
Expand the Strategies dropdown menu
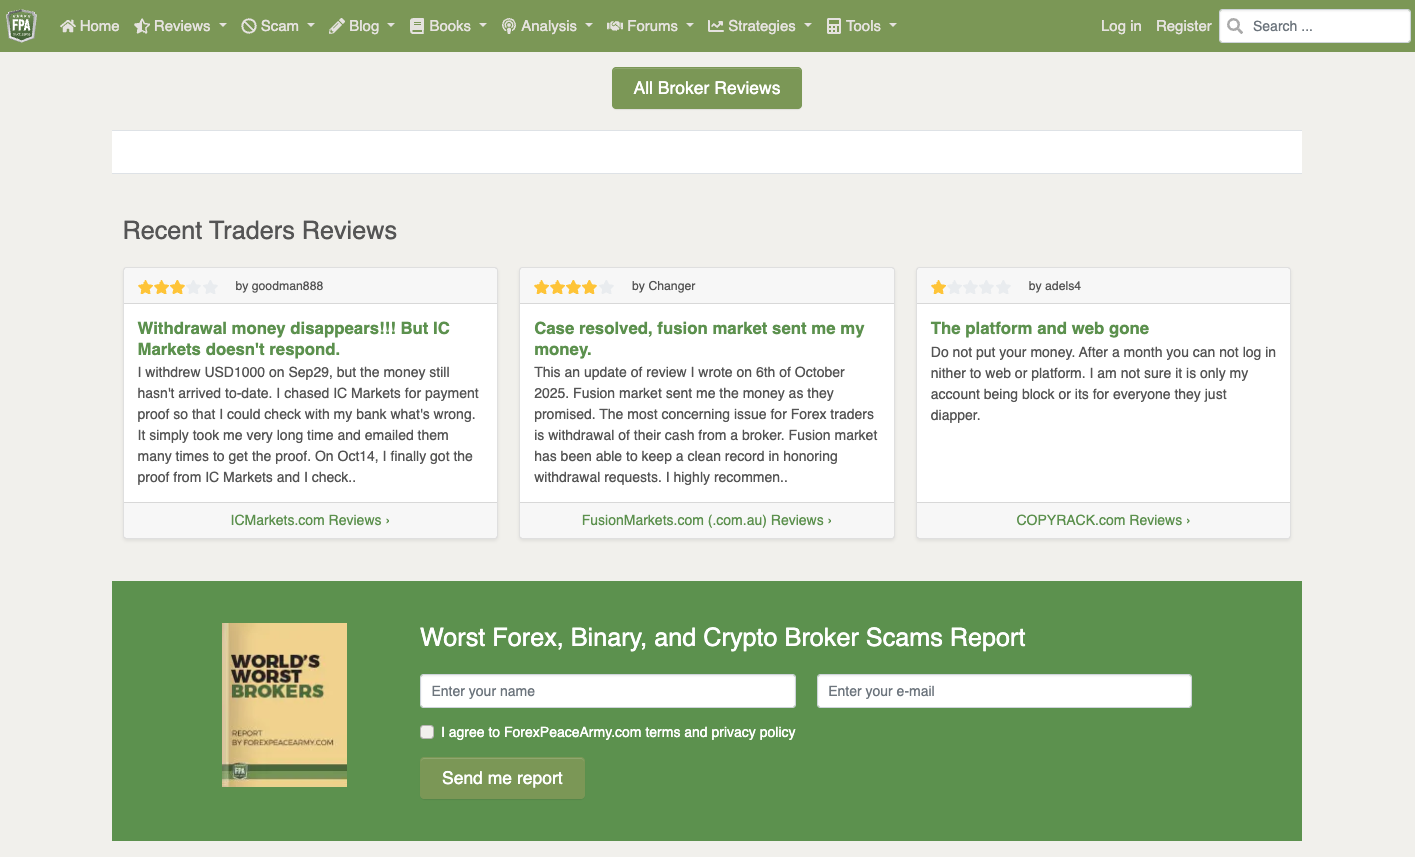(760, 26)
